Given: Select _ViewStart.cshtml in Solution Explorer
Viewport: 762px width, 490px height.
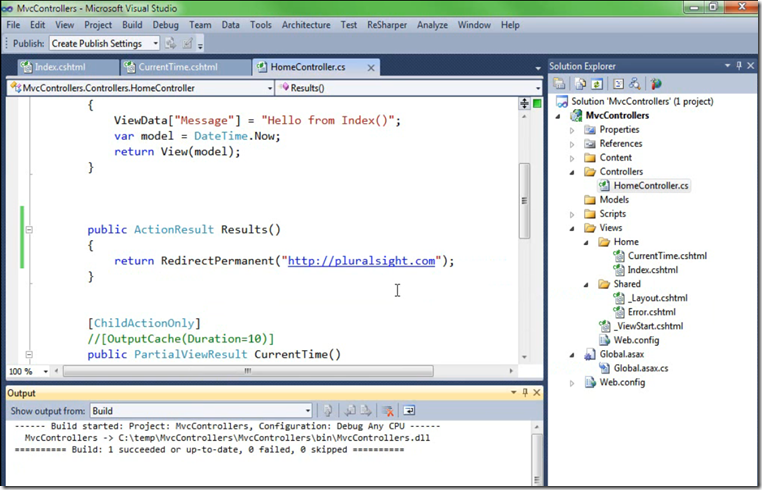Looking at the screenshot, I should click(648, 326).
